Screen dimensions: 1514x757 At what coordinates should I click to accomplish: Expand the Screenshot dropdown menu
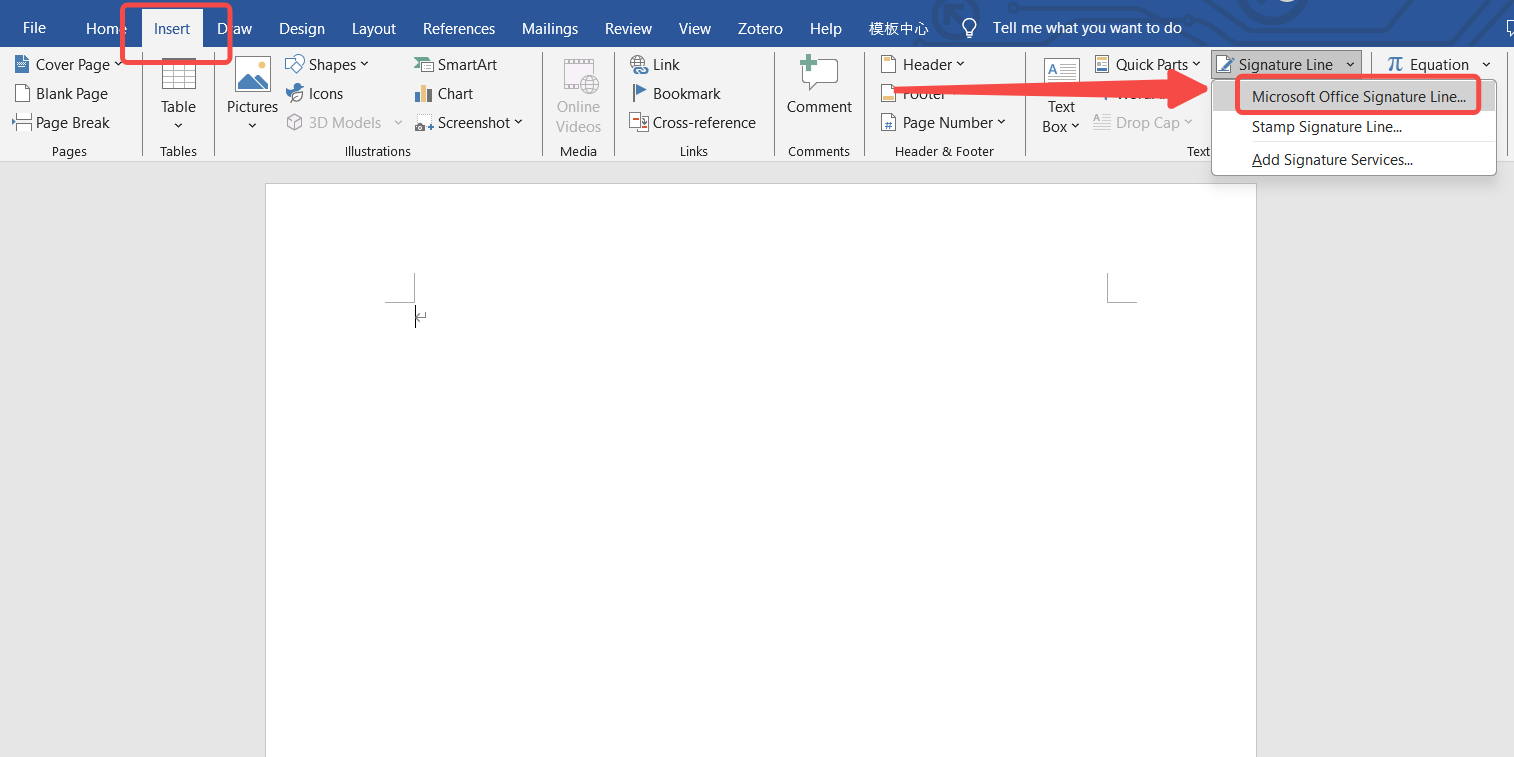[x=470, y=123]
